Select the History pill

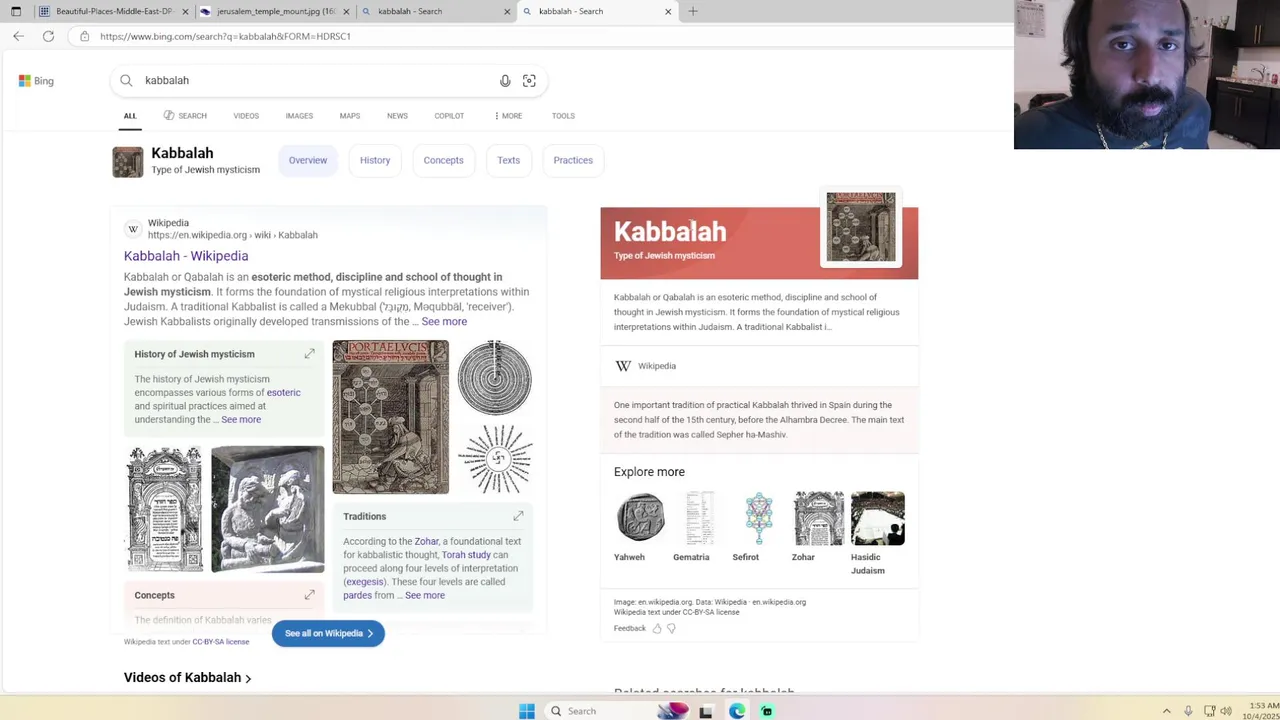click(375, 160)
